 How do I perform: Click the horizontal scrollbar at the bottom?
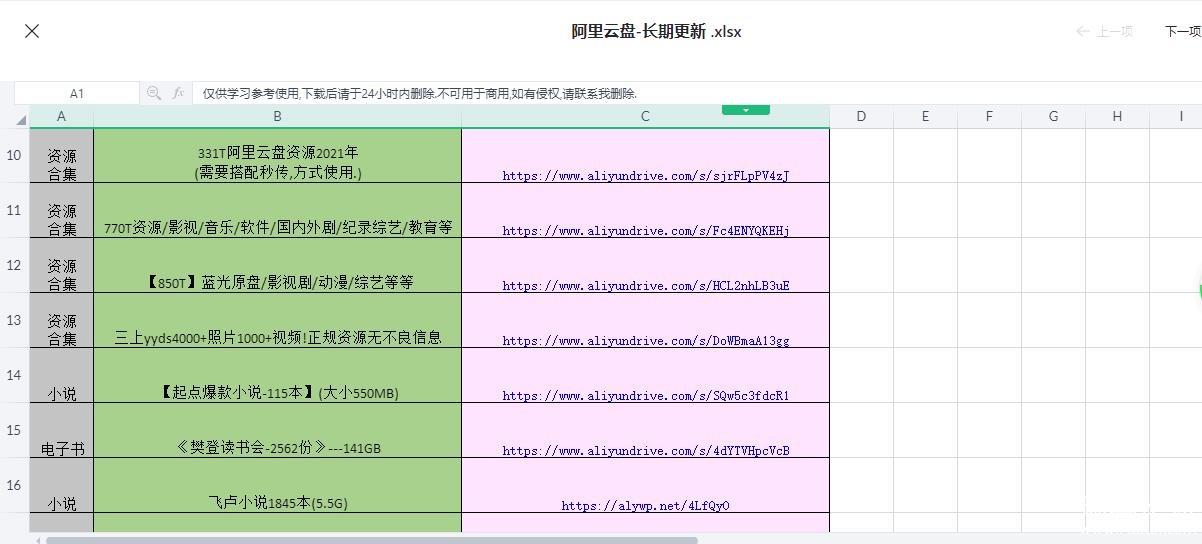click(372, 540)
